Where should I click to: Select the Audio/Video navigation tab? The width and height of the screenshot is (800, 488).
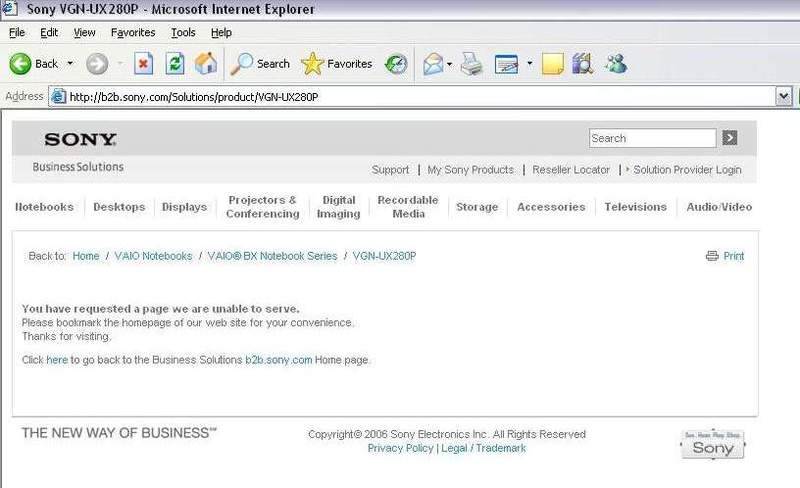pos(719,207)
